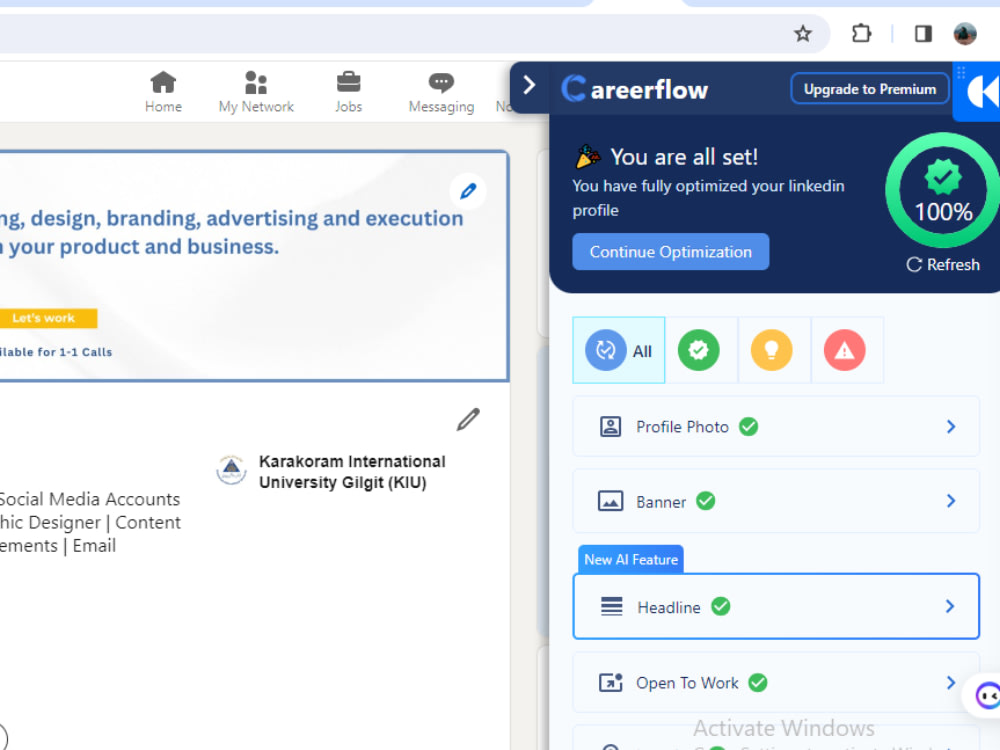This screenshot has height=750, width=1000.
Task: Expand Headline chevron arrow
Action: point(950,607)
